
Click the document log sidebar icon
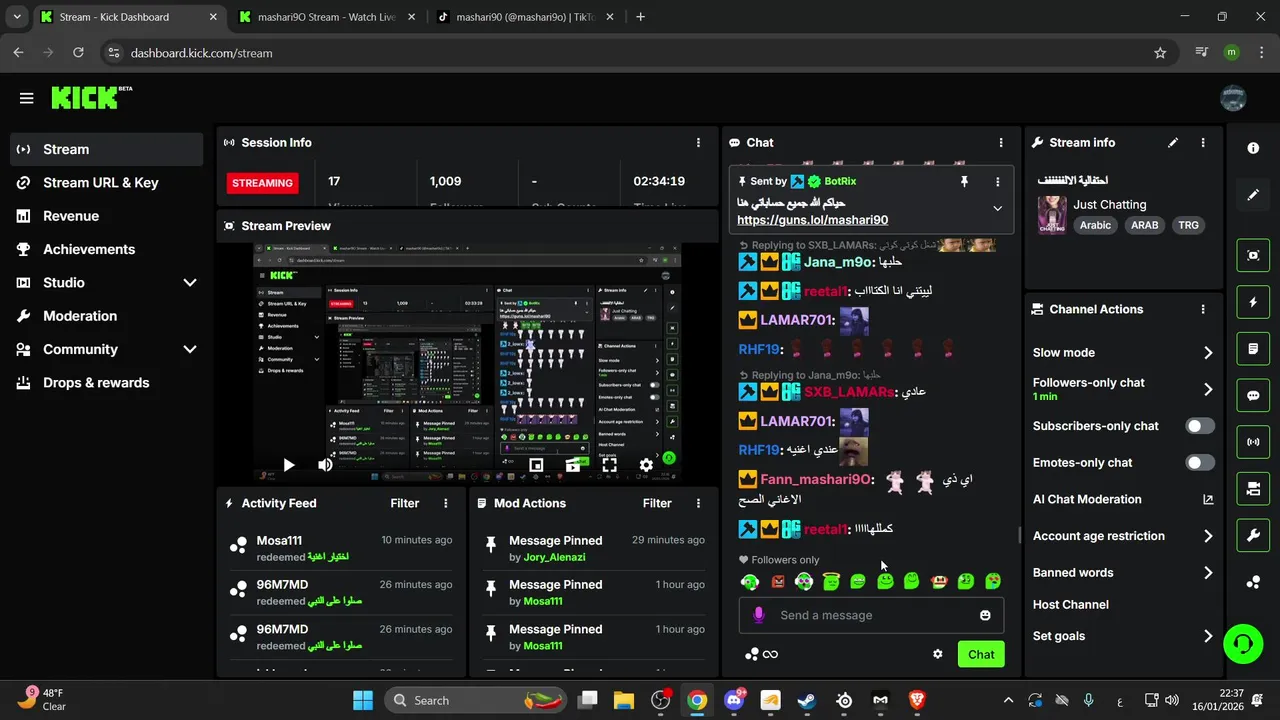point(1253,349)
